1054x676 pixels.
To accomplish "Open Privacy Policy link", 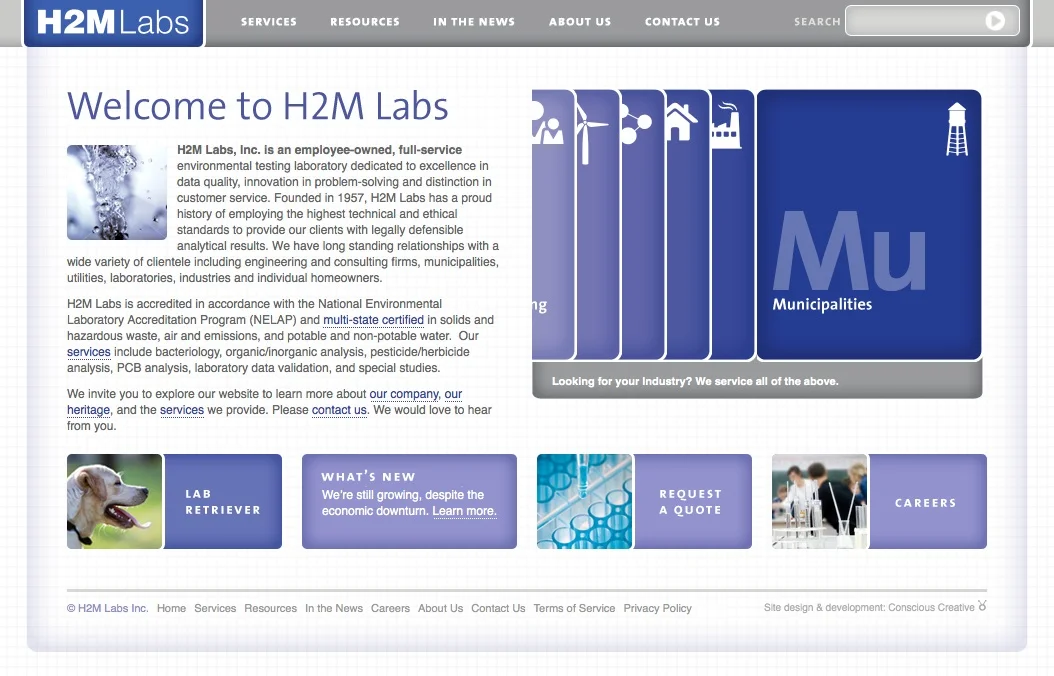I will tap(657, 608).
